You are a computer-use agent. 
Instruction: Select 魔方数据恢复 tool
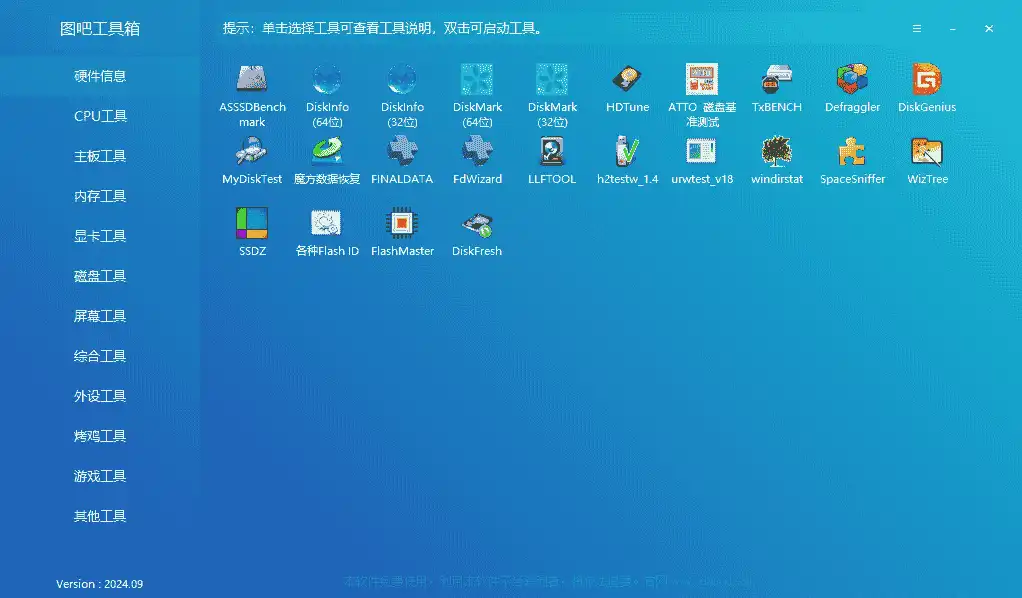(327, 151)
